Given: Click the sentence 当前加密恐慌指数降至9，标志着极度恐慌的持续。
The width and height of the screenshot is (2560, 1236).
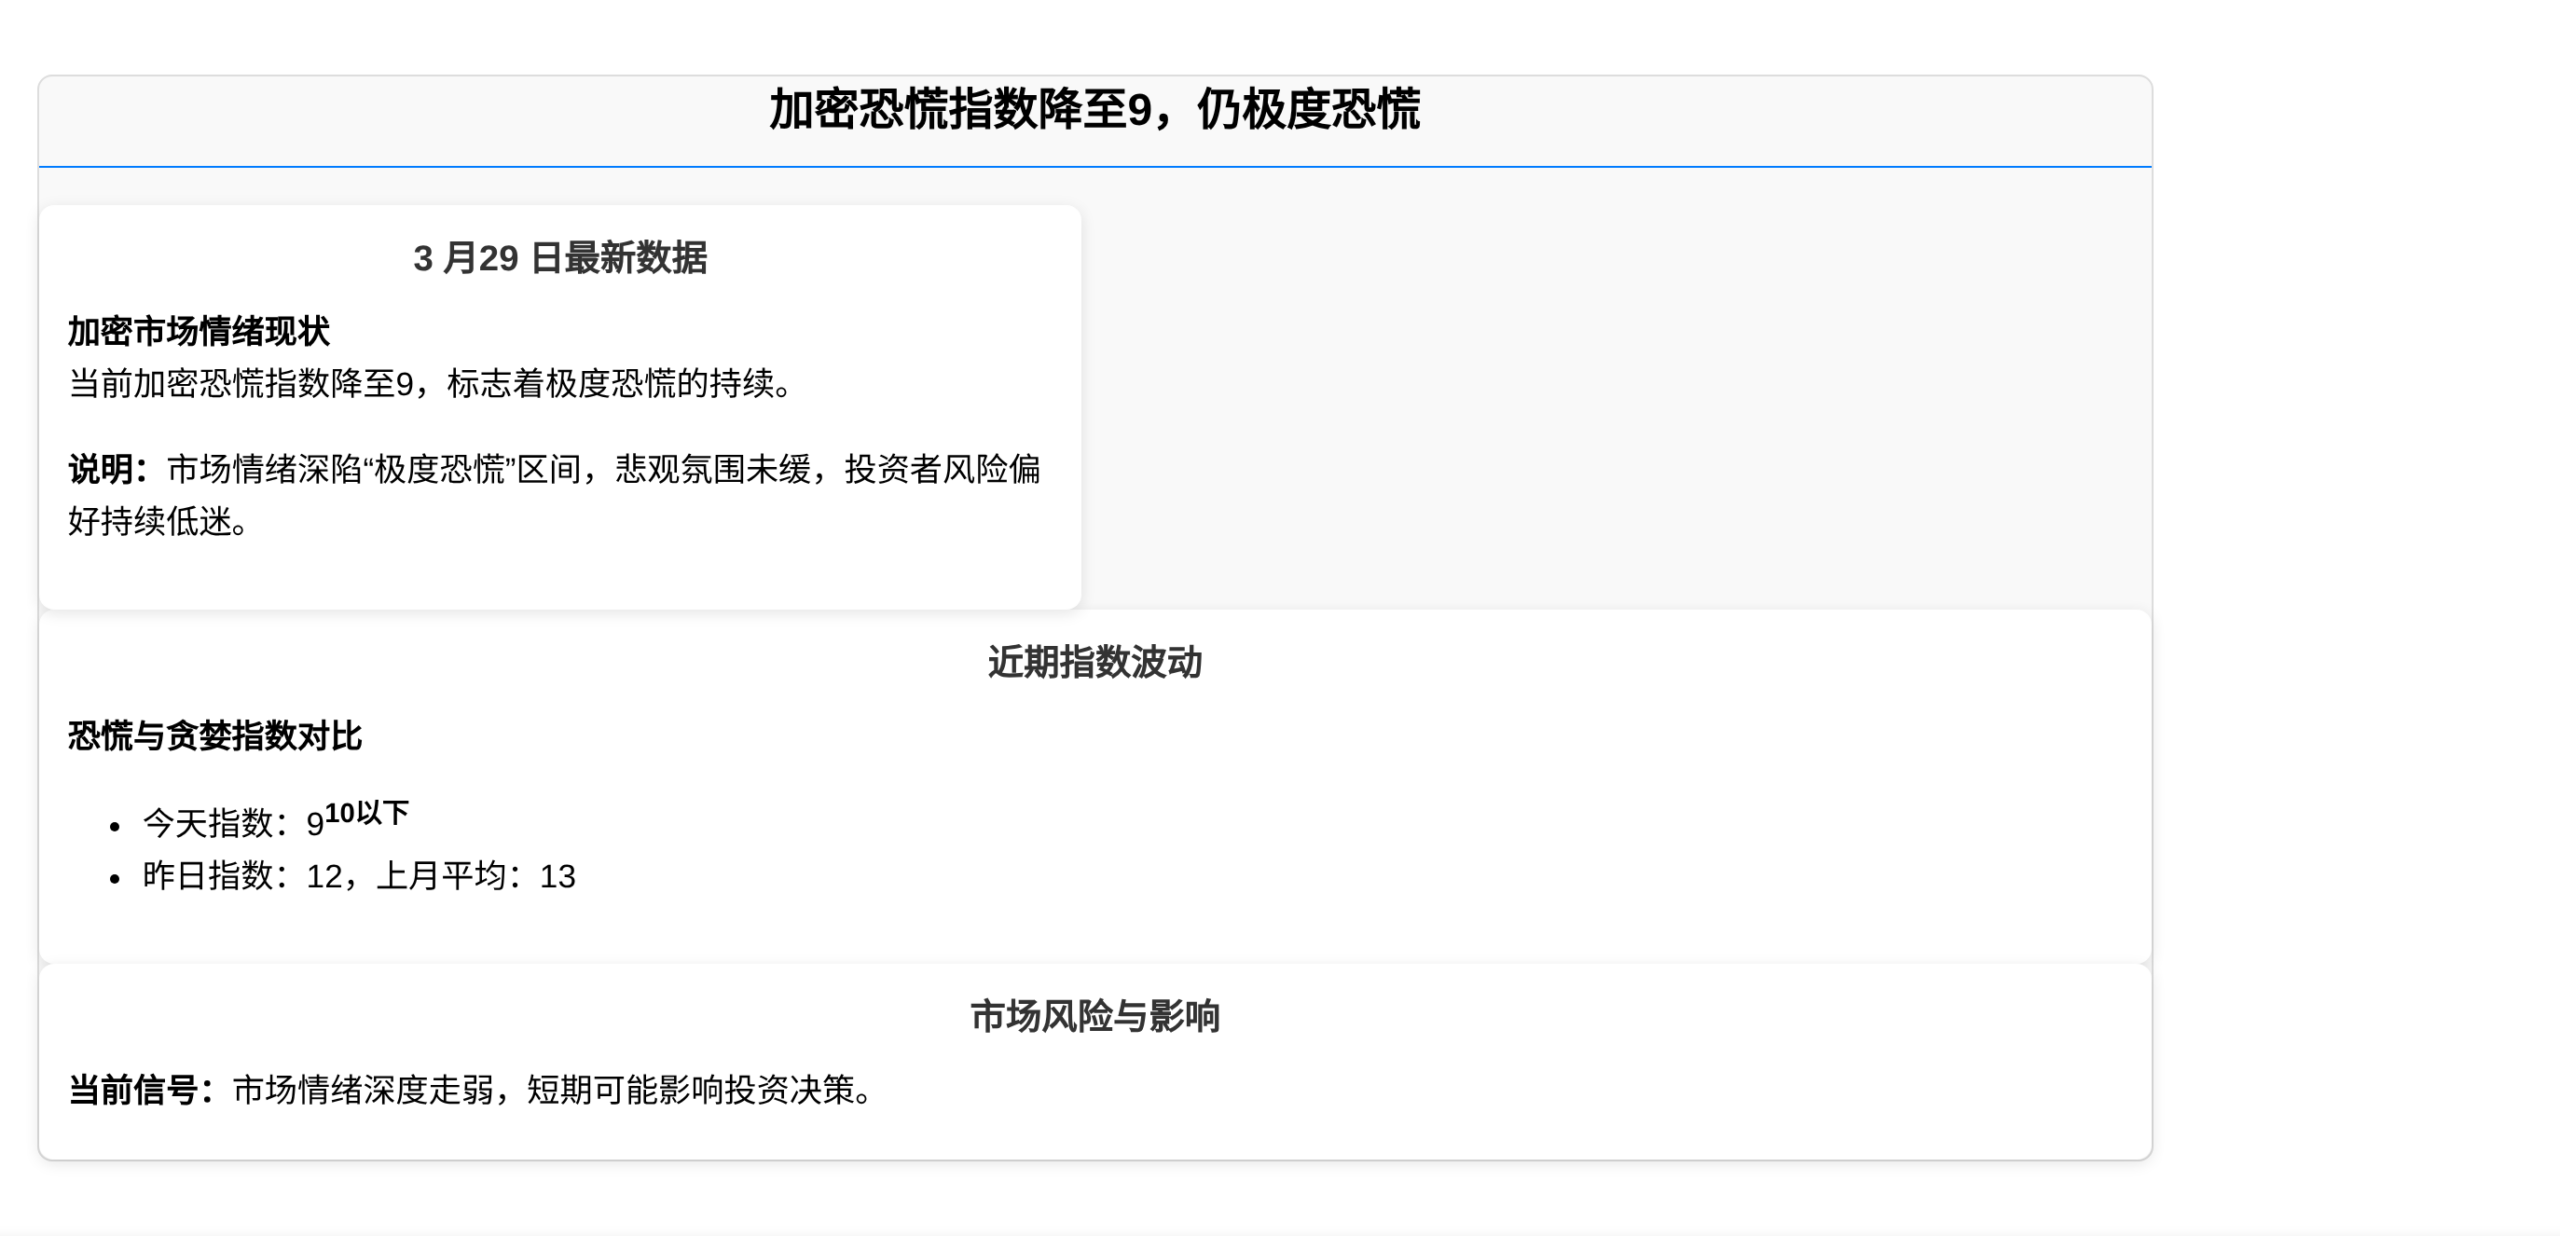Looking at the screenshot, I should (431, 383).
